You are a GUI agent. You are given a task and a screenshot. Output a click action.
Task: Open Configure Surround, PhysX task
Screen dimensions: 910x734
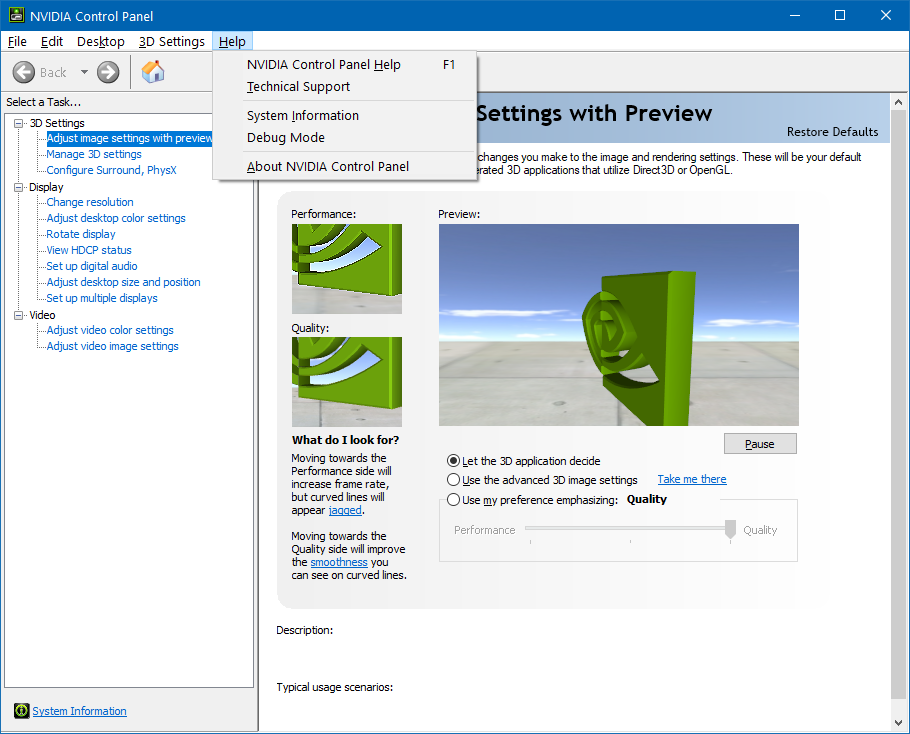click(x=111, y=170)
